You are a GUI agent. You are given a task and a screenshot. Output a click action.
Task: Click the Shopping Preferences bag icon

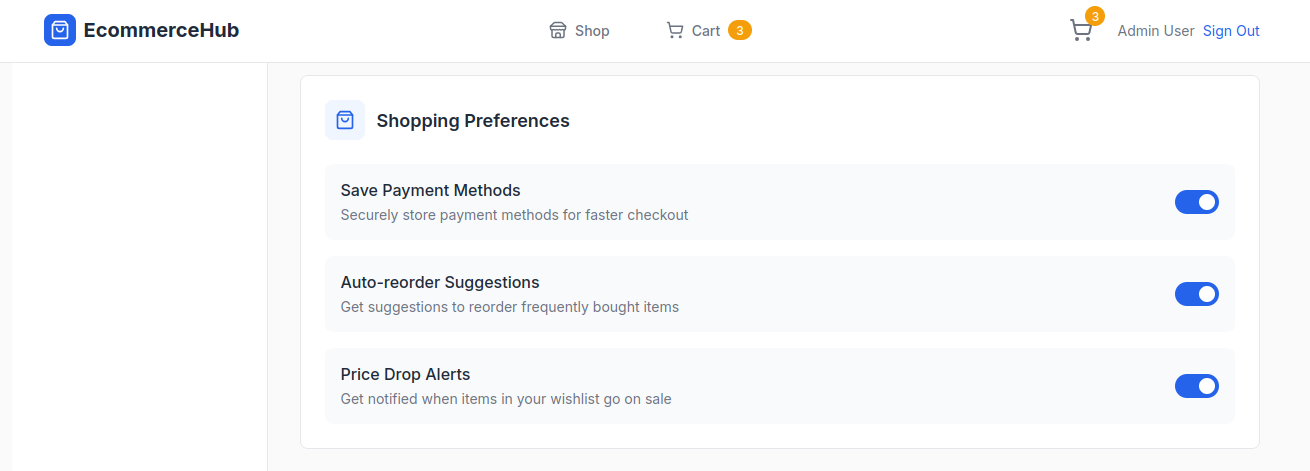tap(345, 120)
